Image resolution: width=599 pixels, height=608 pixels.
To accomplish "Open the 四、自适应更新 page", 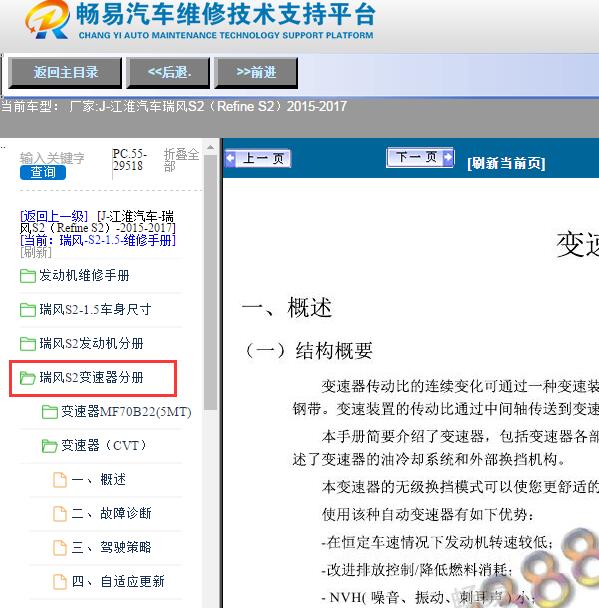I will 118,581.
